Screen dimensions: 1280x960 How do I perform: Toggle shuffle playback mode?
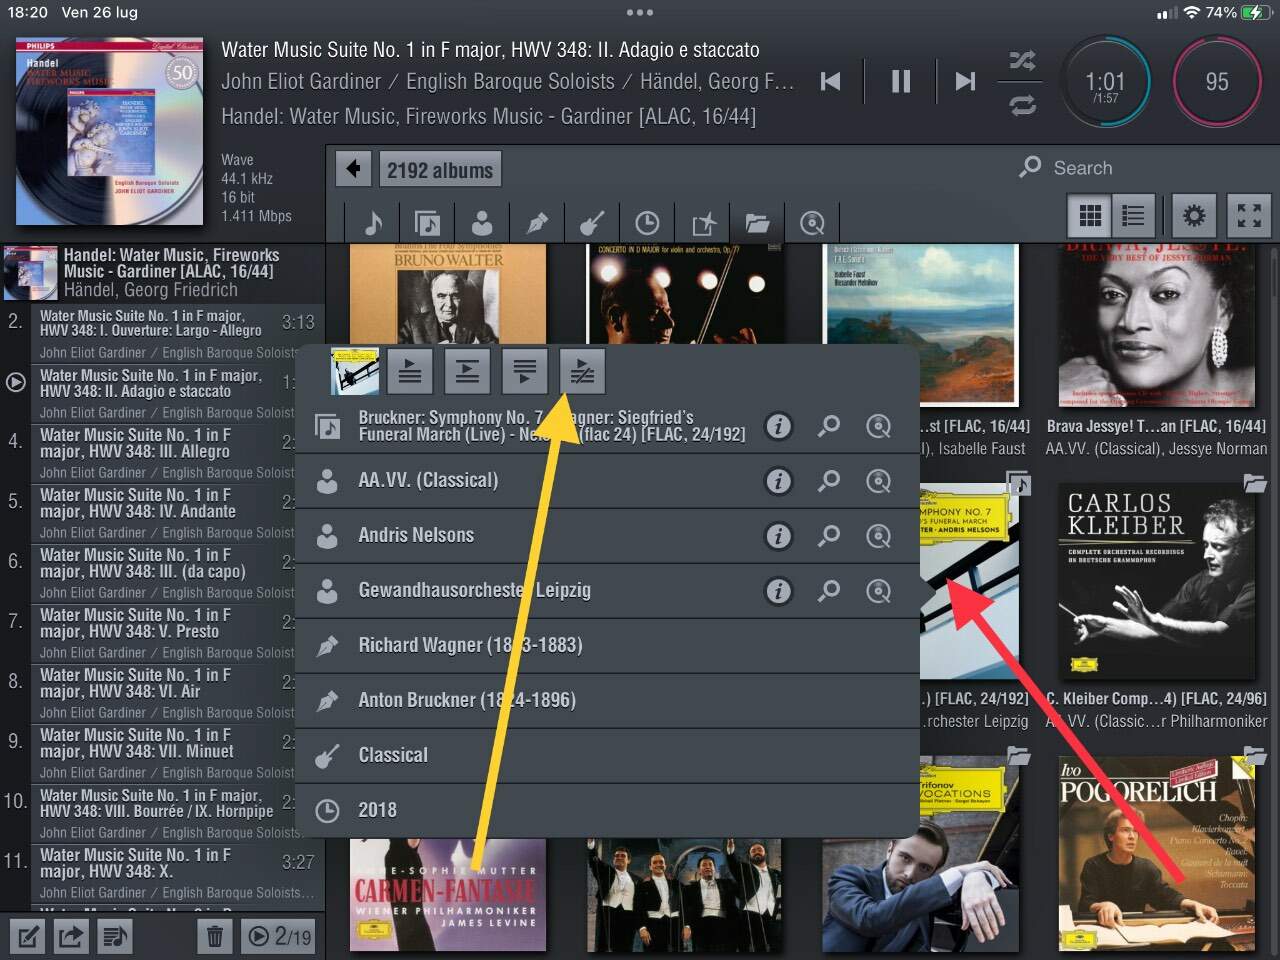(x=1021, y=60)
